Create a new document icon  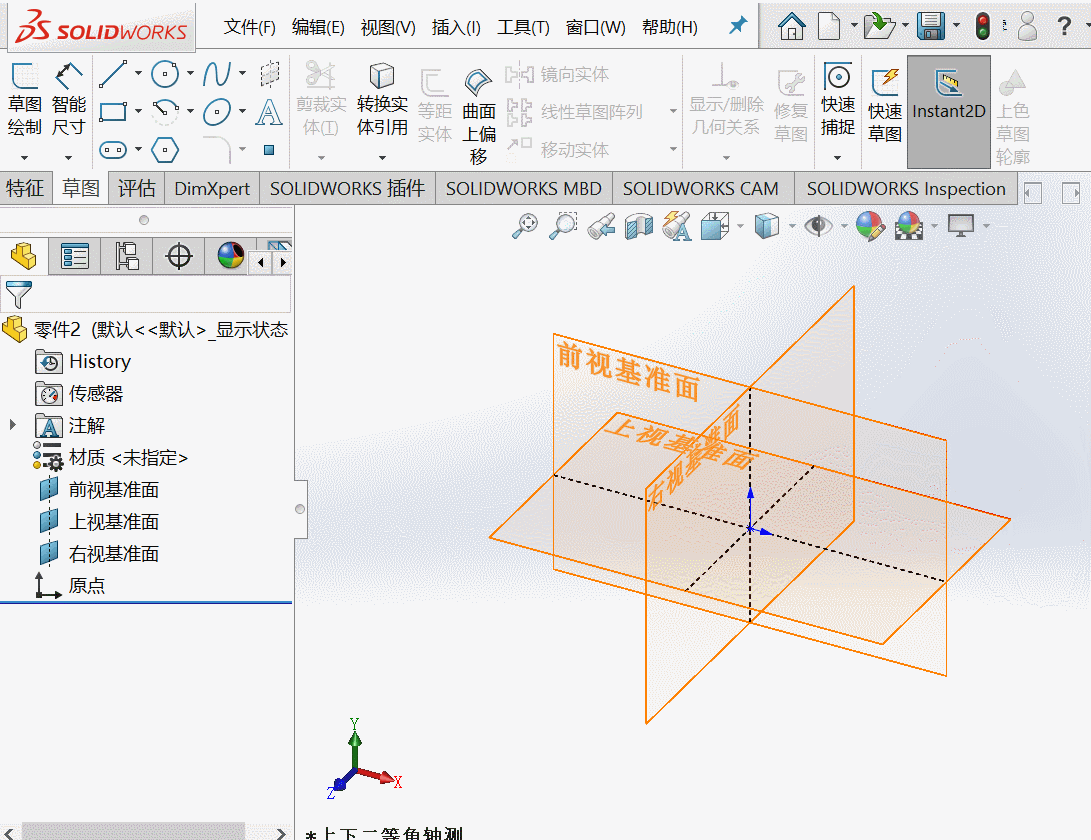point(829,26)
